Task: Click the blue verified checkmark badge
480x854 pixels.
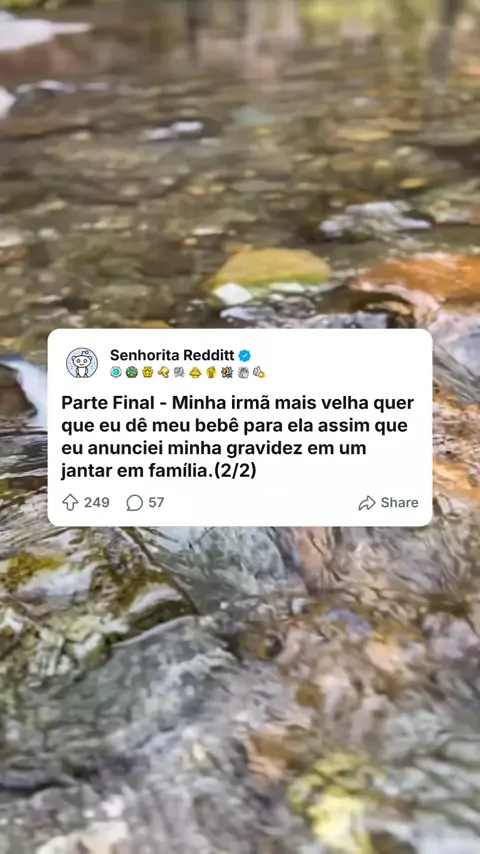Action: 245,356
